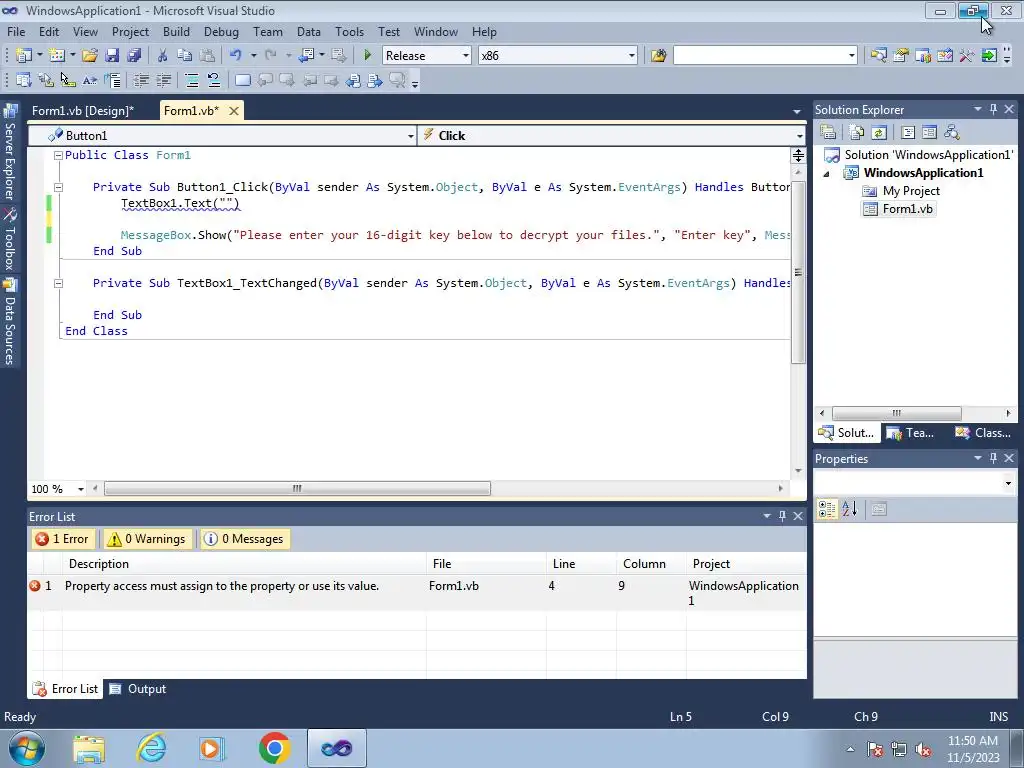Screen dimensions: 1024x768
Task: Switch to the Class View tab
Action: (984, 432)
